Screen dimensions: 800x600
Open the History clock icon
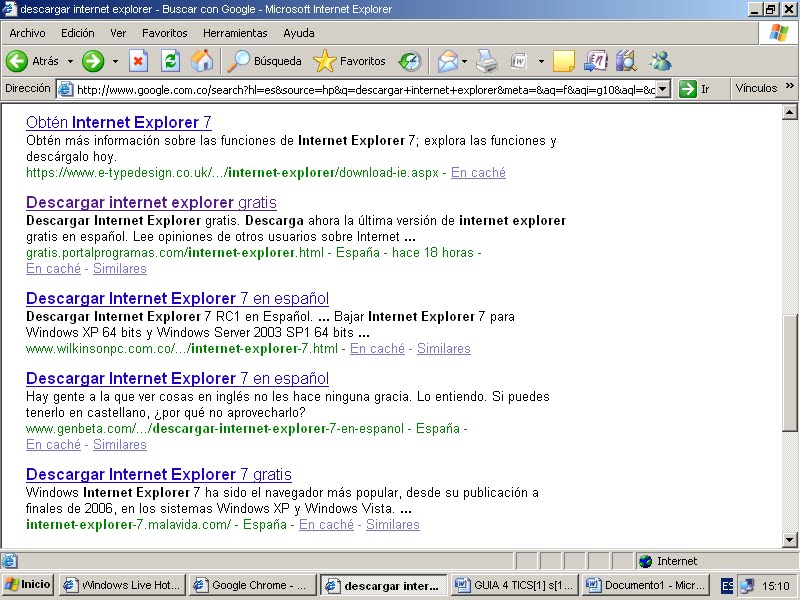click(x=410, y=61)
